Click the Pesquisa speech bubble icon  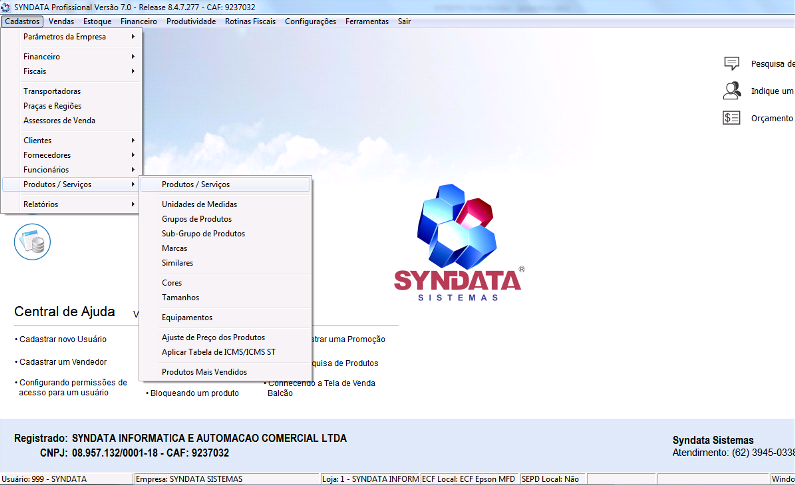pyautogui.click(x=731, y=63)
